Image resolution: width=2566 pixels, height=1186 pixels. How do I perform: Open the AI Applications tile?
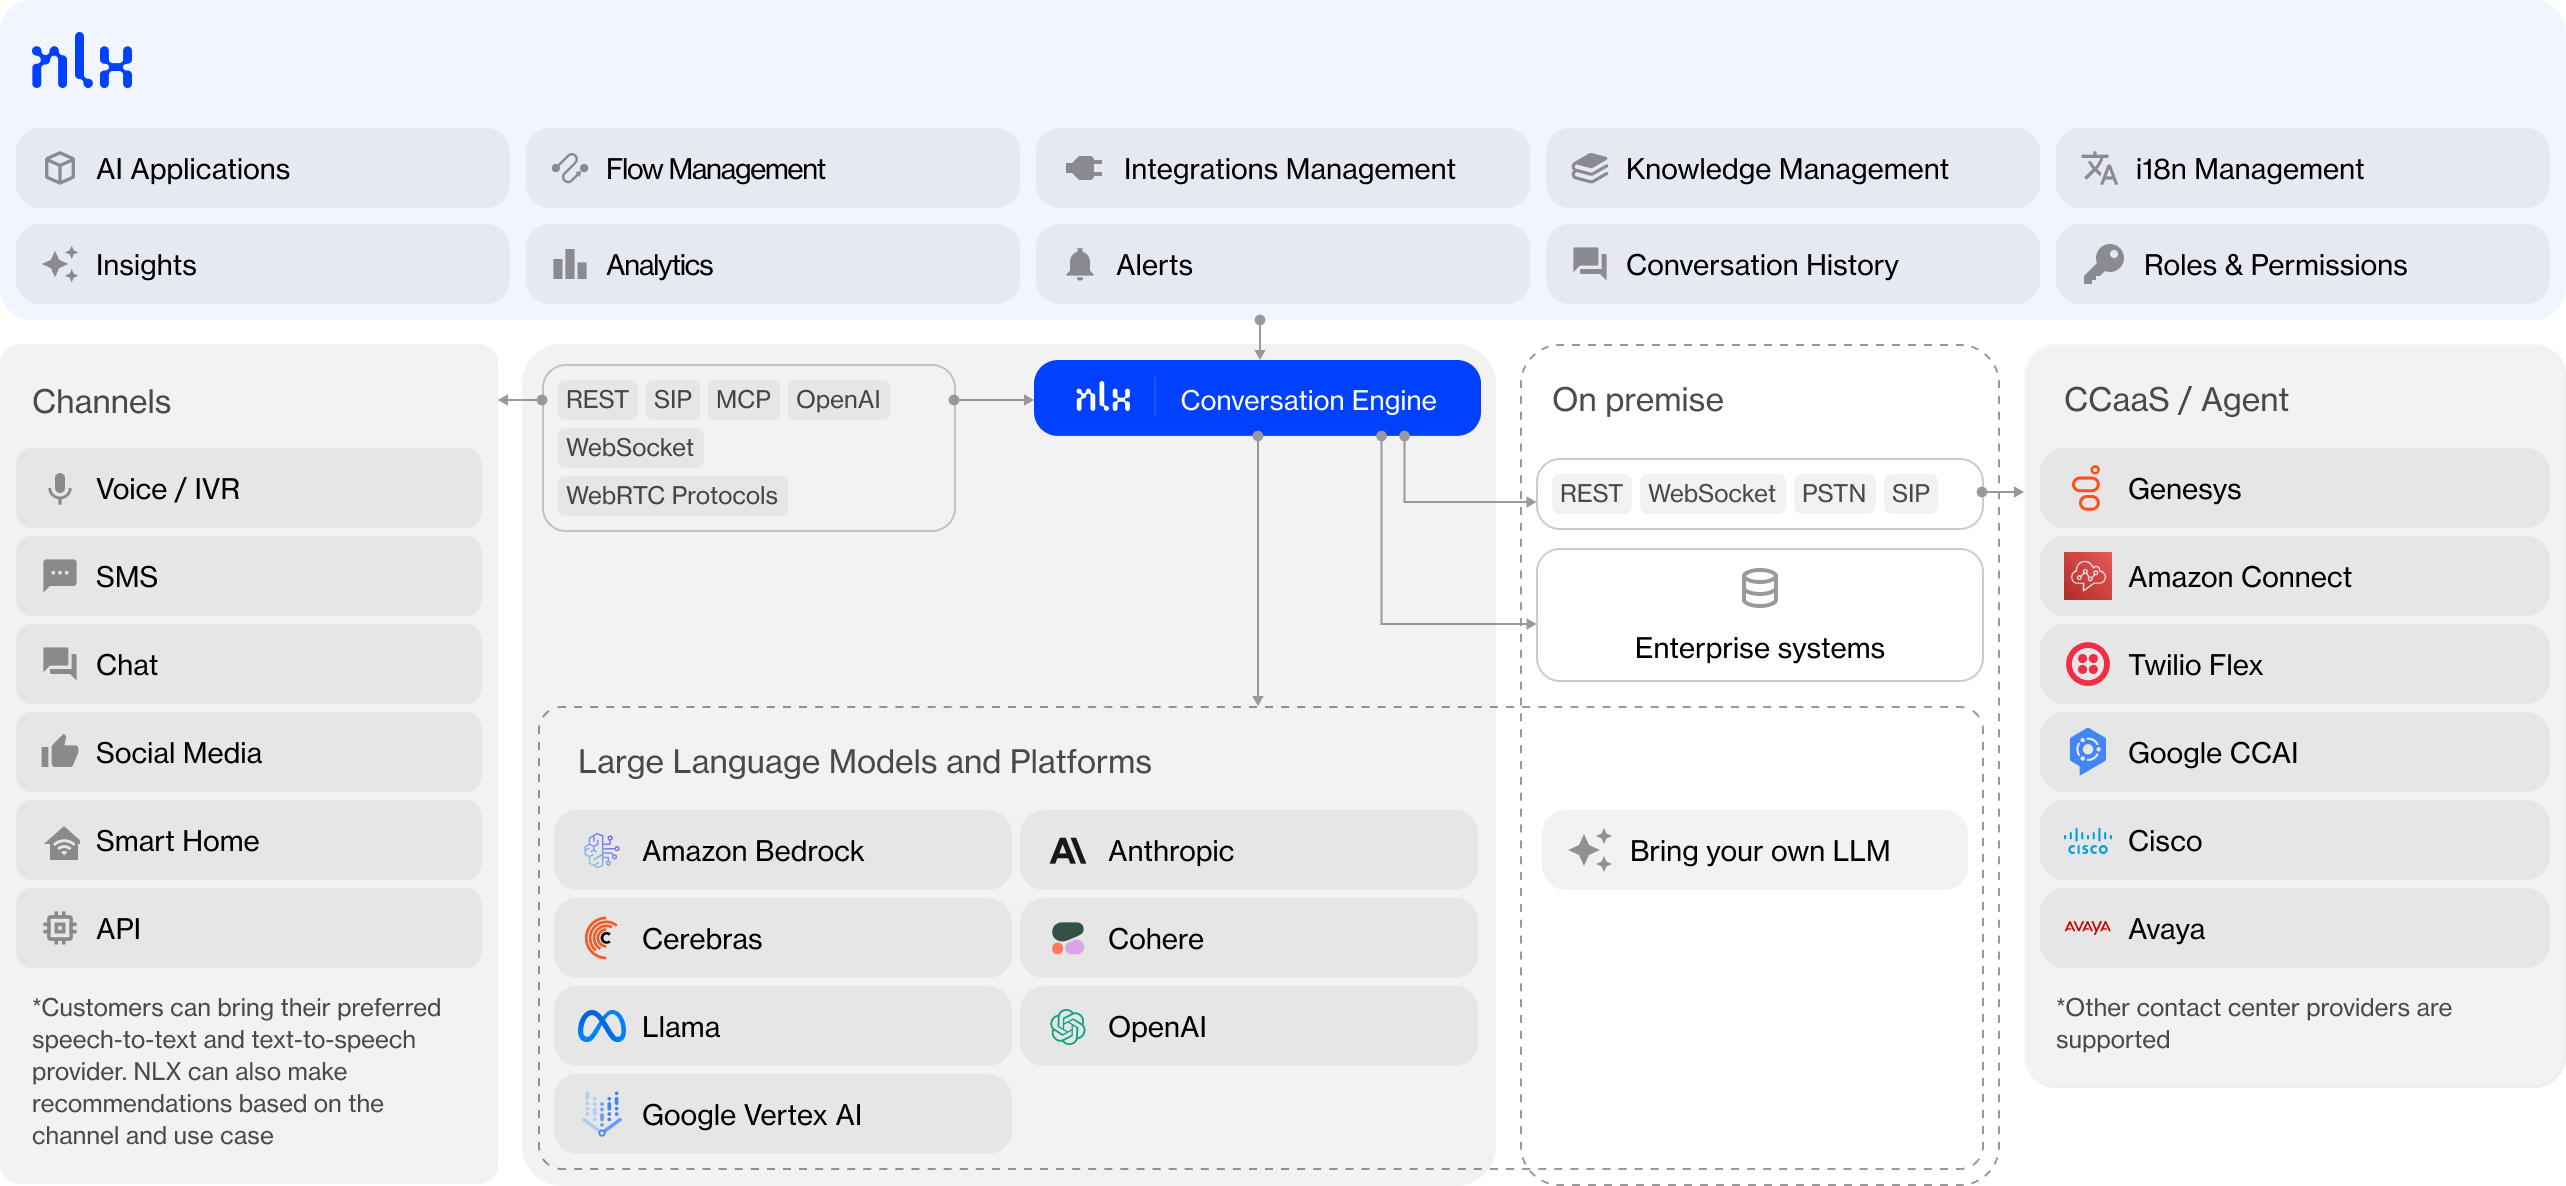pyautogui.click(x=262, y=169)
